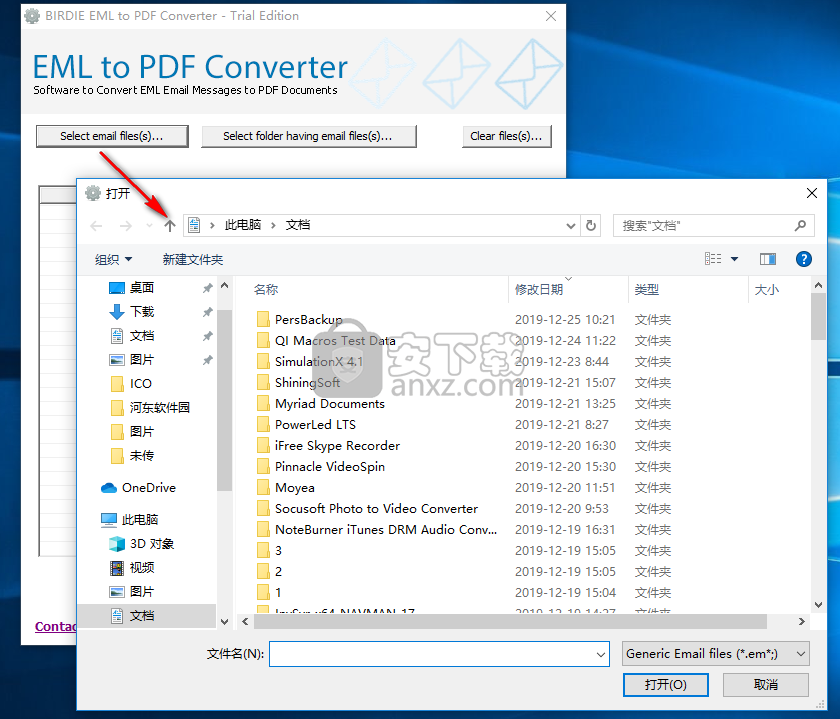Screen dimensions: 840x719
Task: Sort by 类型 column header
Action: [647, 290]
